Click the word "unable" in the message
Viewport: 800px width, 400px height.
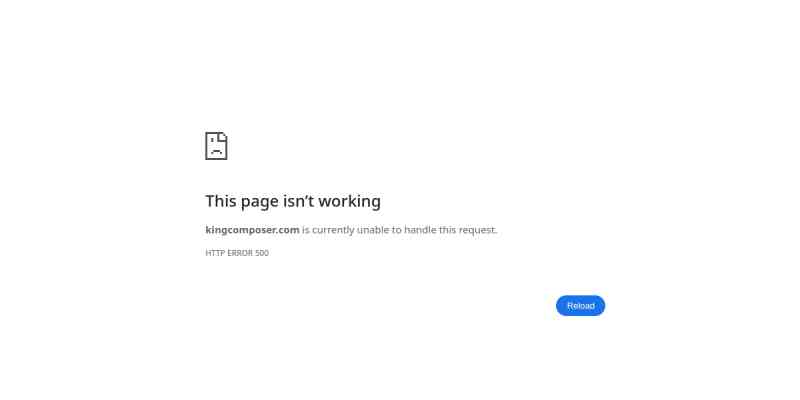pos(373,230)
